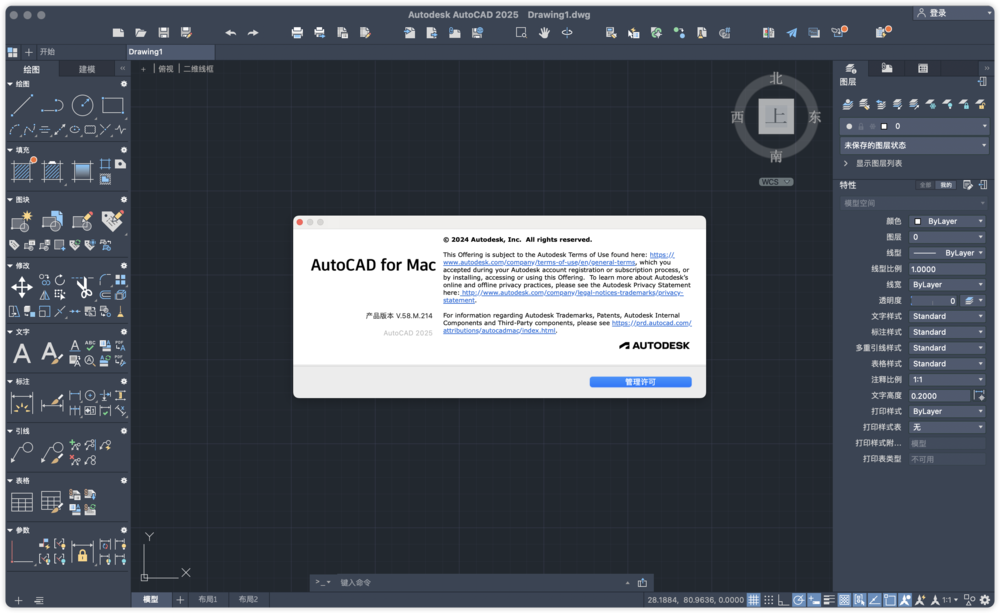Toggle lineweight display in status bar
This screenshot has height=613, width=1000.
[x=829, y=600]
